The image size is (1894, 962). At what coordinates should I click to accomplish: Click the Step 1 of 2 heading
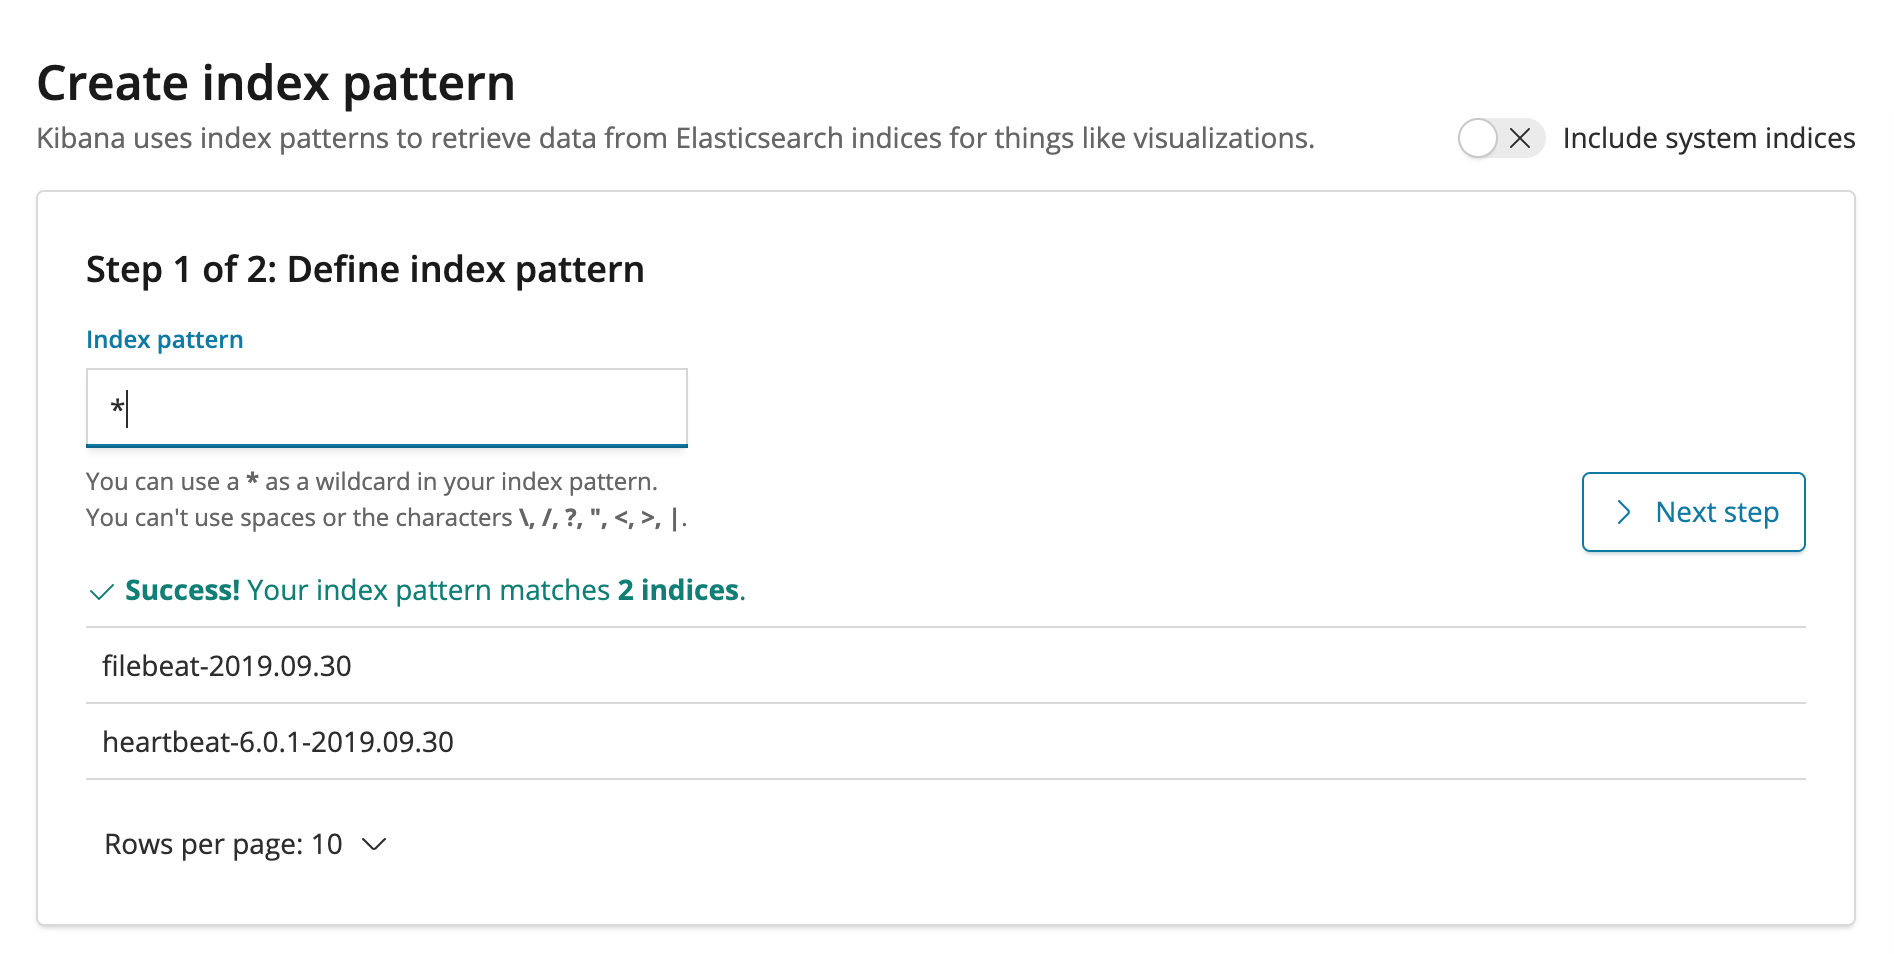coord(365,269)
